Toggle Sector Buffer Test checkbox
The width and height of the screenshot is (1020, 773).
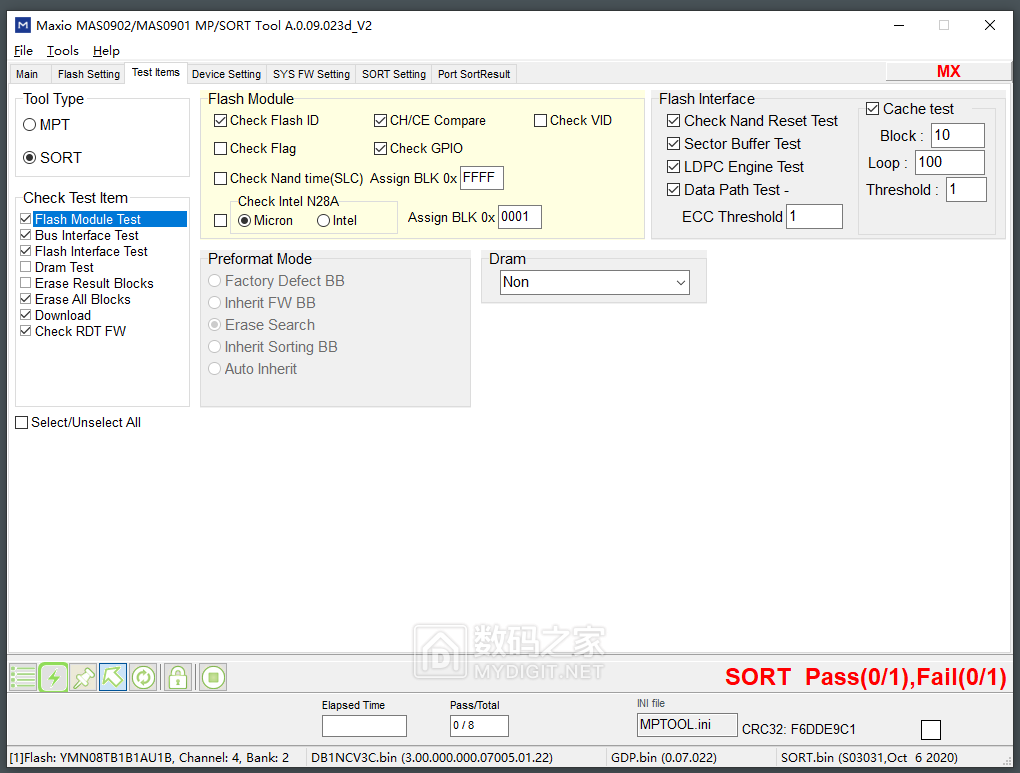pyautogui.click(x=674, y=144)
